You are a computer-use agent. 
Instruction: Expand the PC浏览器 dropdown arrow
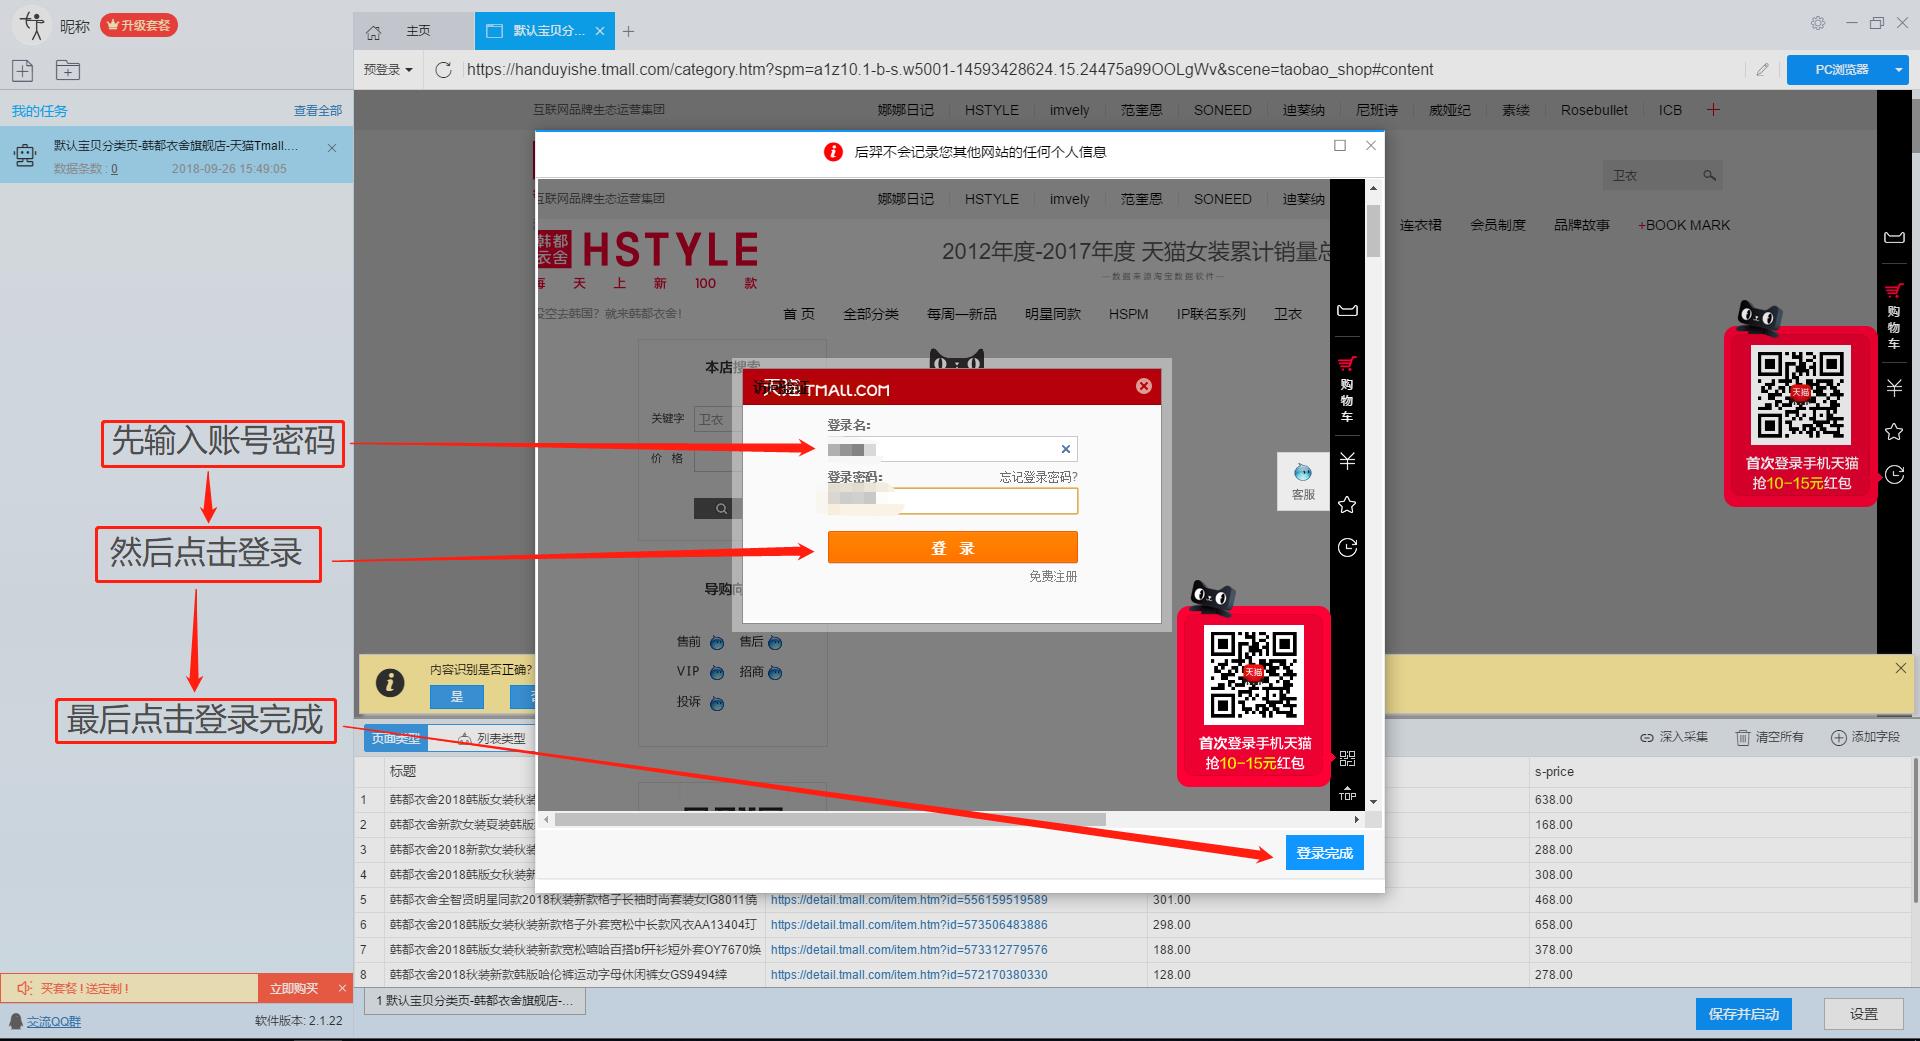coord(1899,69)
